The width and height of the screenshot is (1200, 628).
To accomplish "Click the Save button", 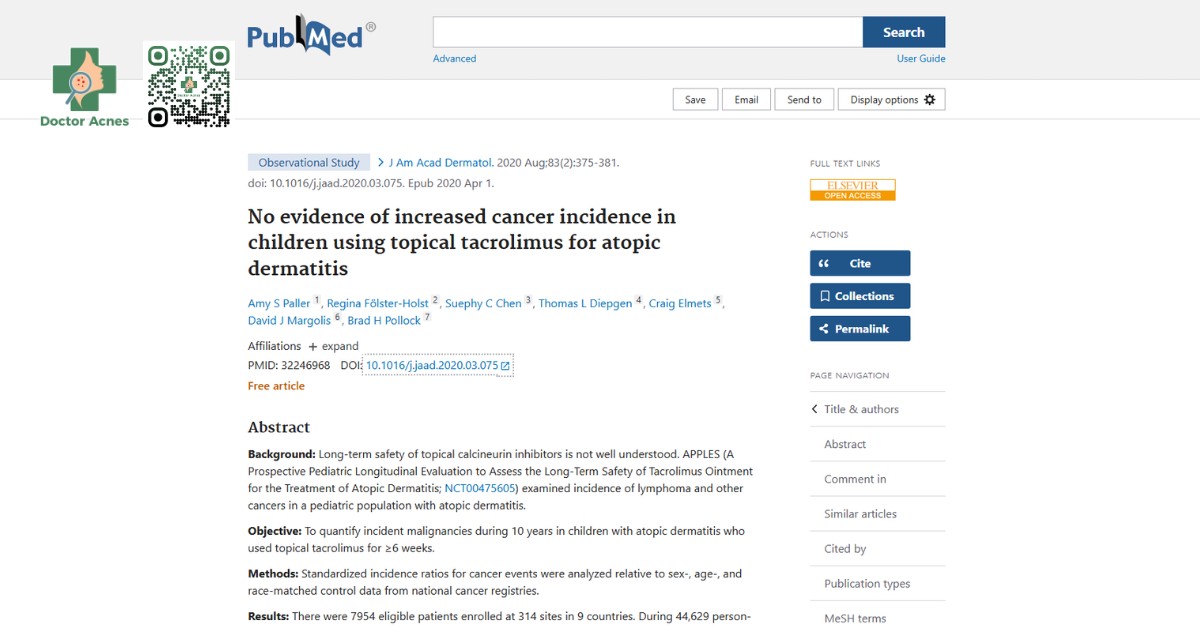I will 695,100.
